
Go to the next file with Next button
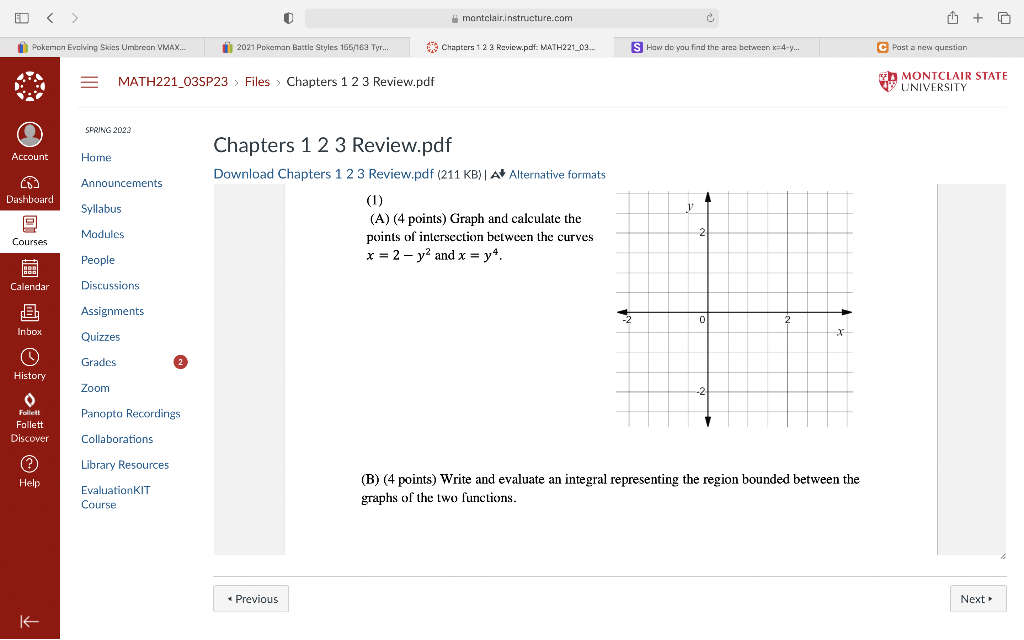977,598
